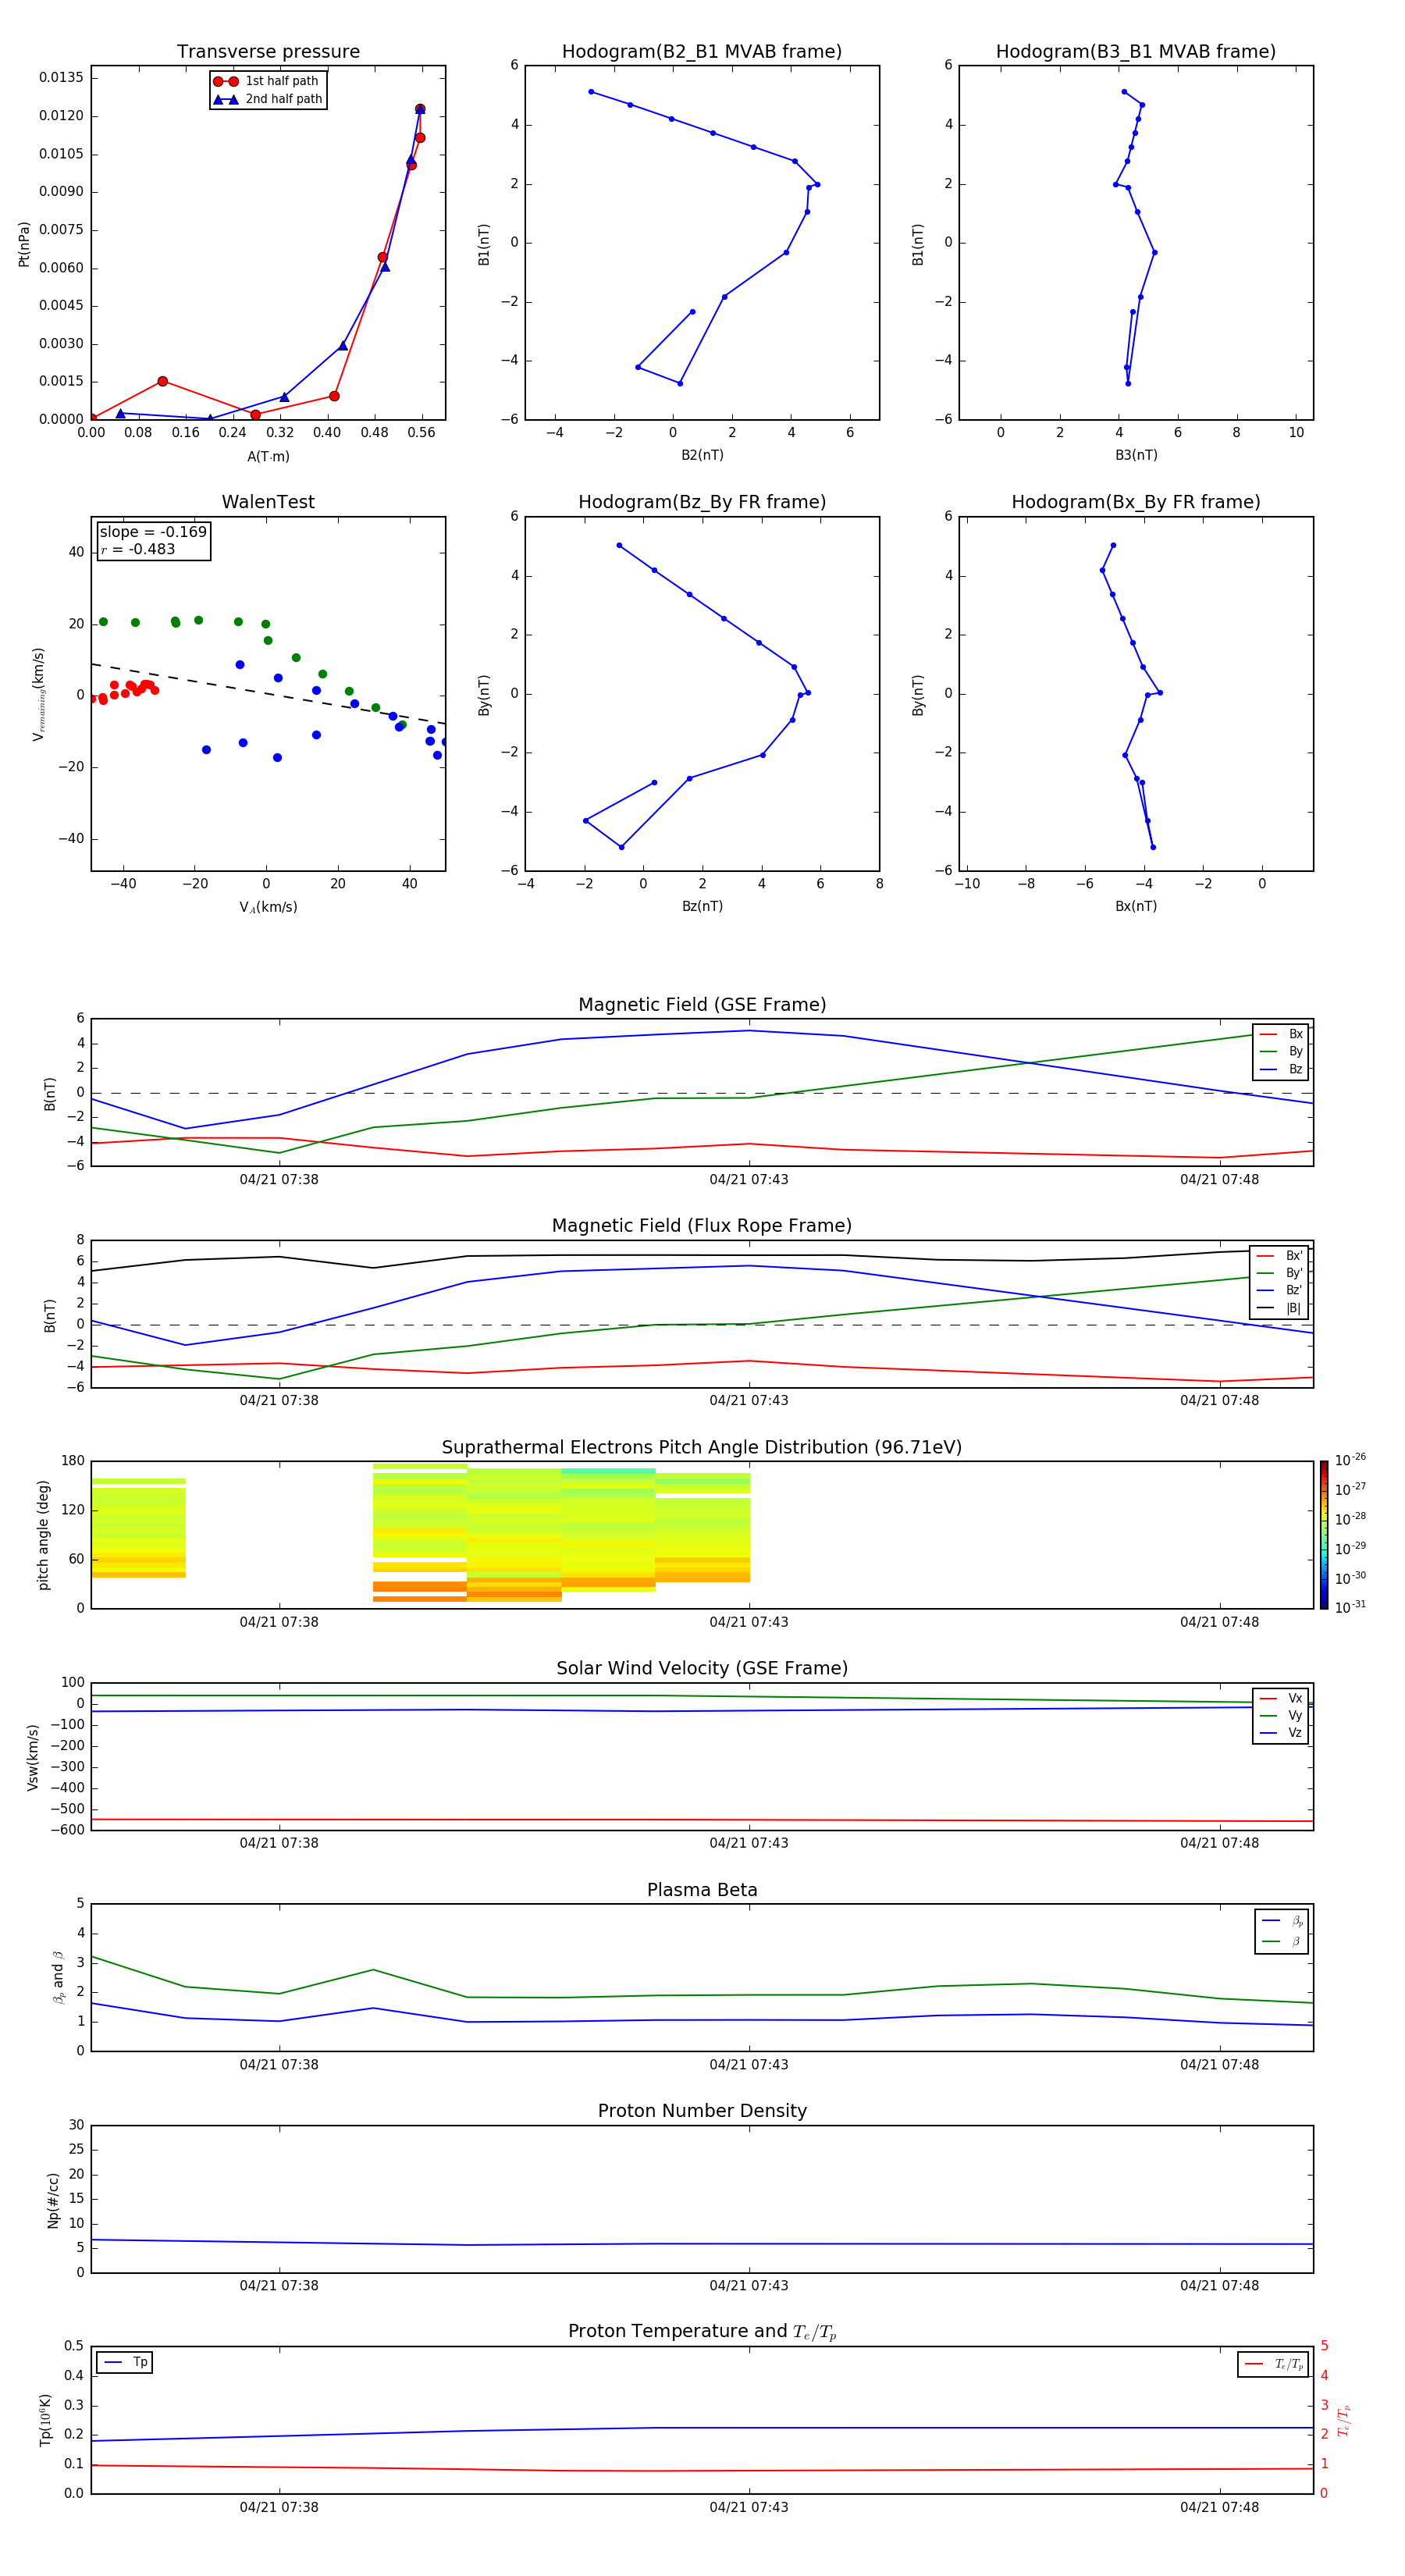Viewport: 1405px width, 2576px height.
Task: Click '2nd half path' legend entry
Action: [268, 99]
